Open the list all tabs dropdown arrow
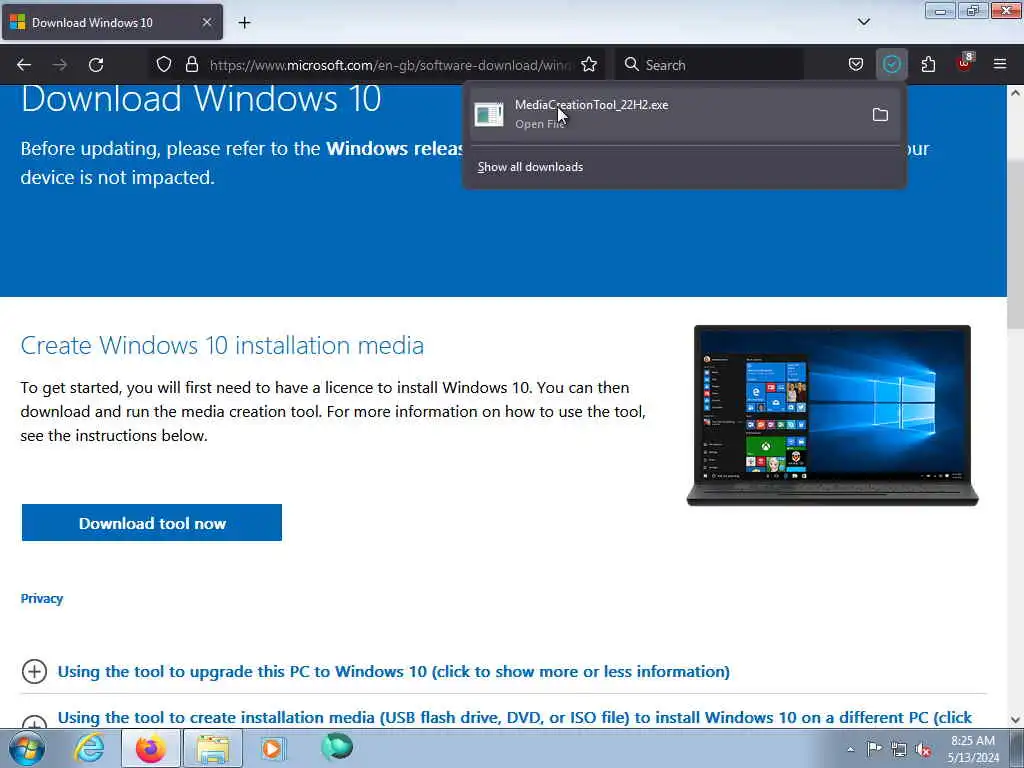 coord(864,22)
